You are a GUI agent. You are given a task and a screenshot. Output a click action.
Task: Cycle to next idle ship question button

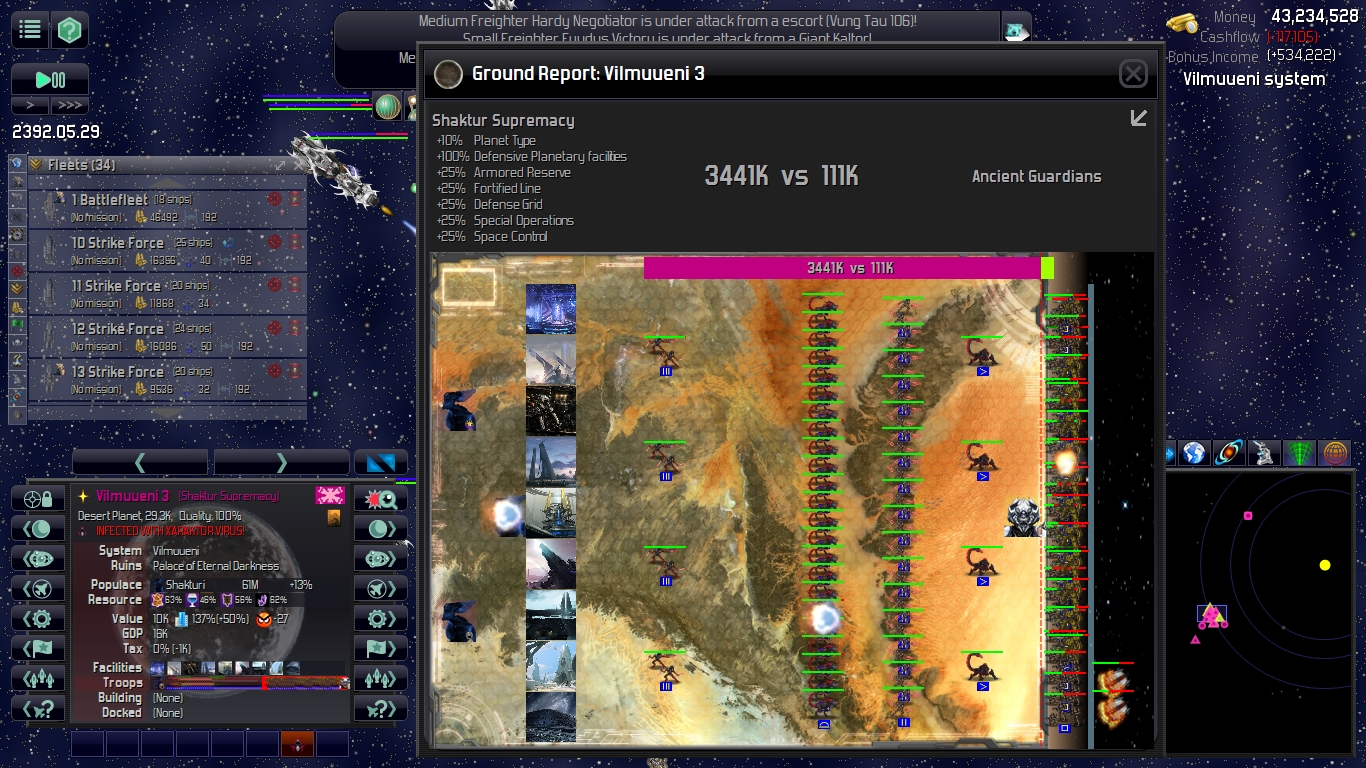click(381, 709)
